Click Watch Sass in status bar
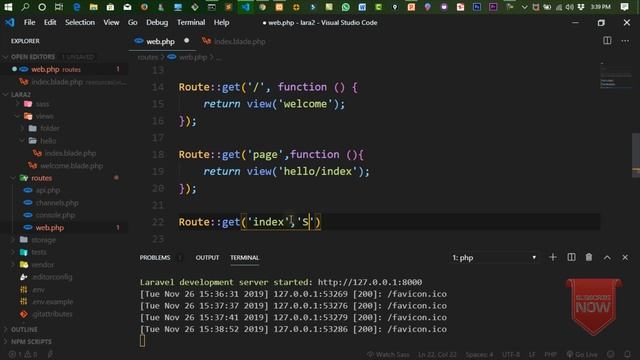 click(388, 354)
